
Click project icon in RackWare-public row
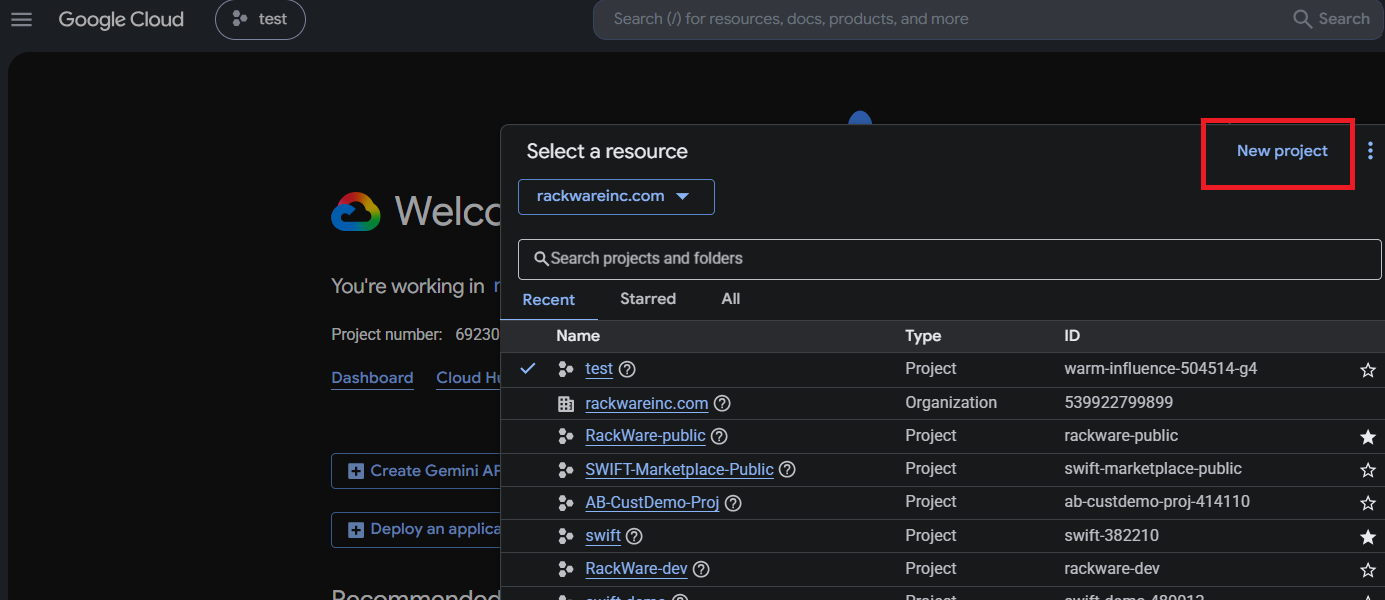coord(566,437)
